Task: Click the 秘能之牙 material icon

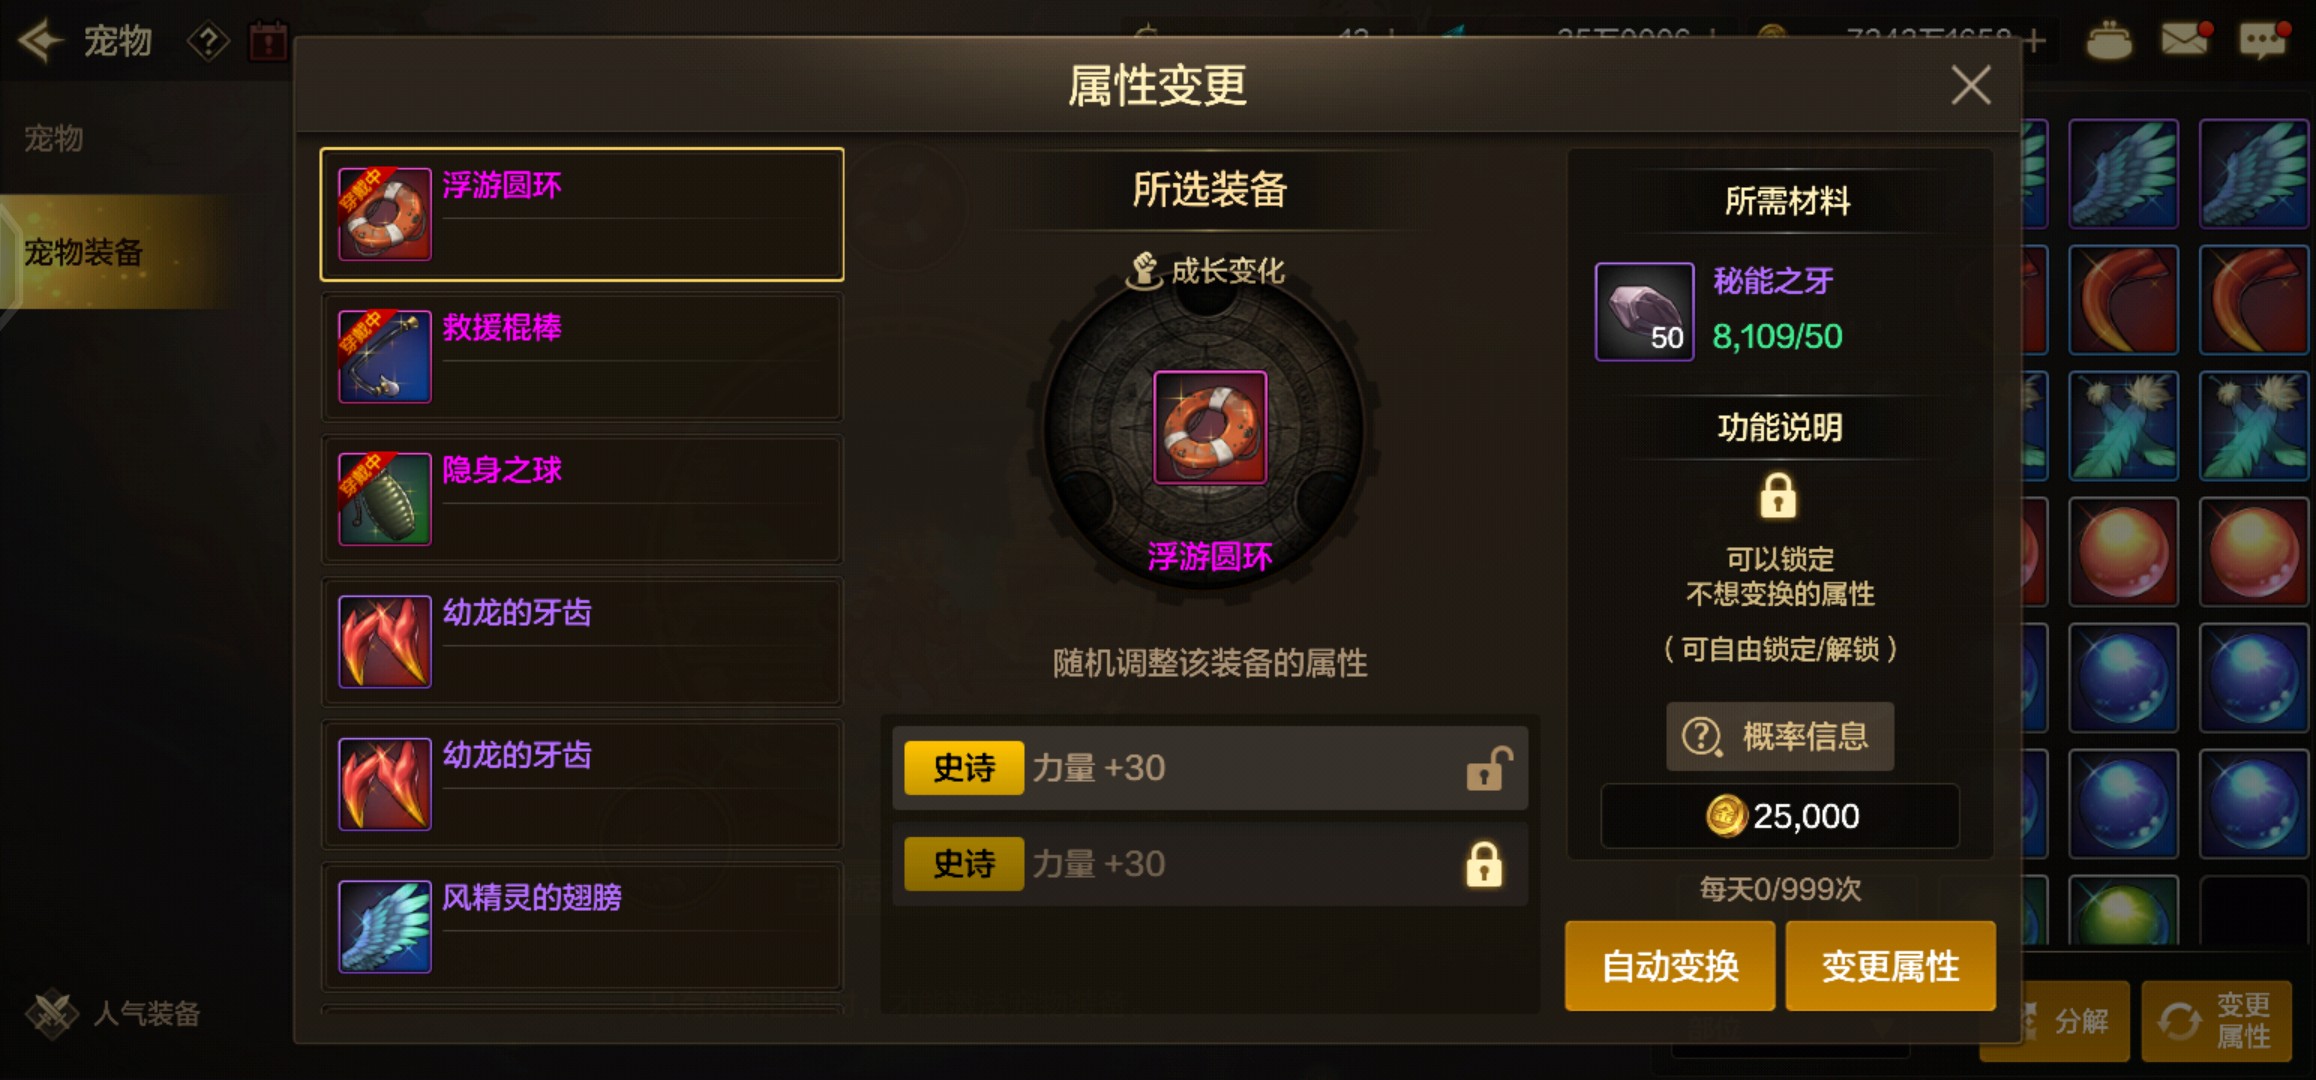Action: tap(1644, 311)
